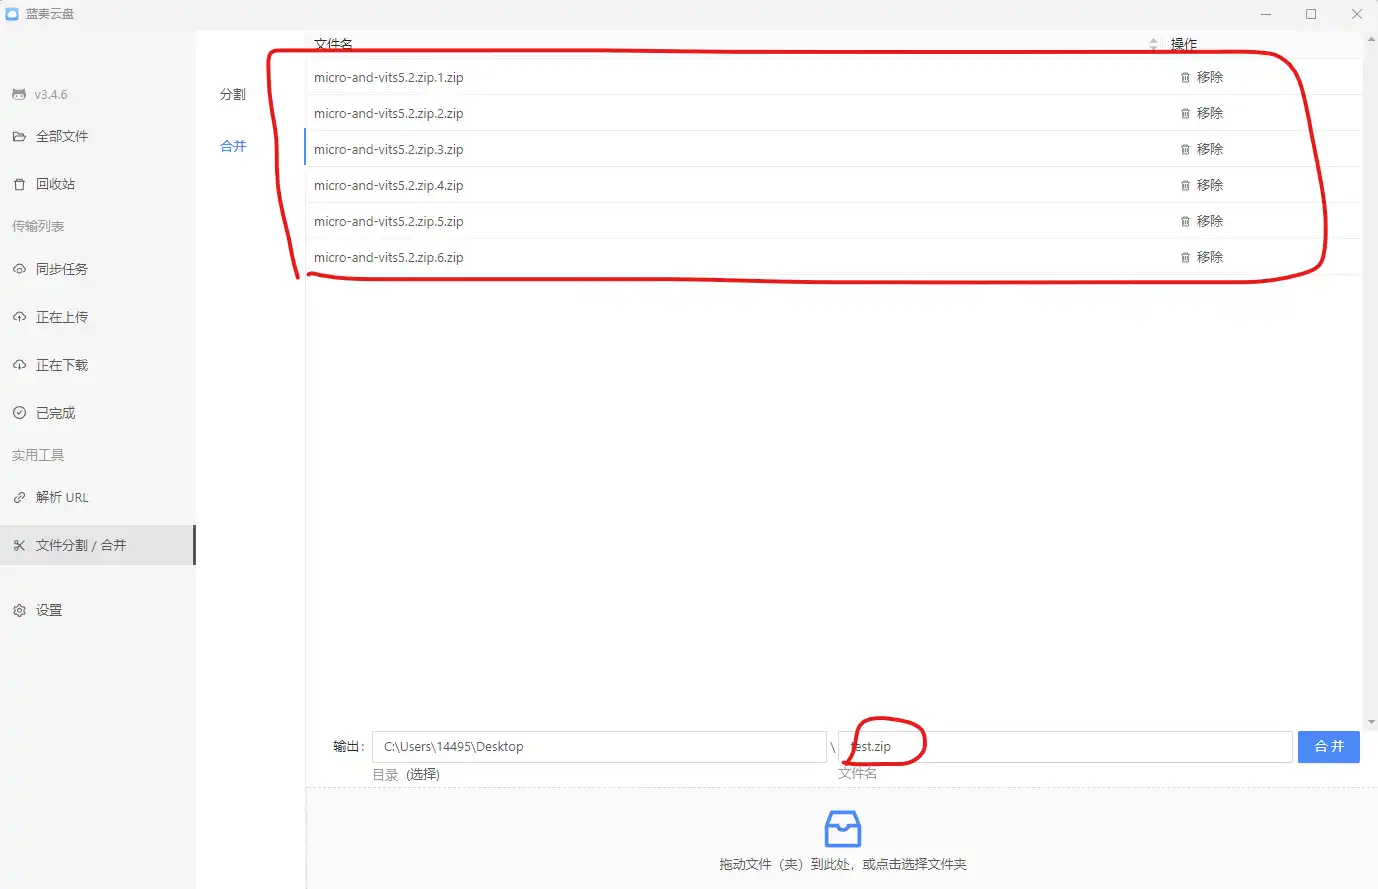
Task: Click the 回收站 trash icon
Action: (x=19, y=185)
